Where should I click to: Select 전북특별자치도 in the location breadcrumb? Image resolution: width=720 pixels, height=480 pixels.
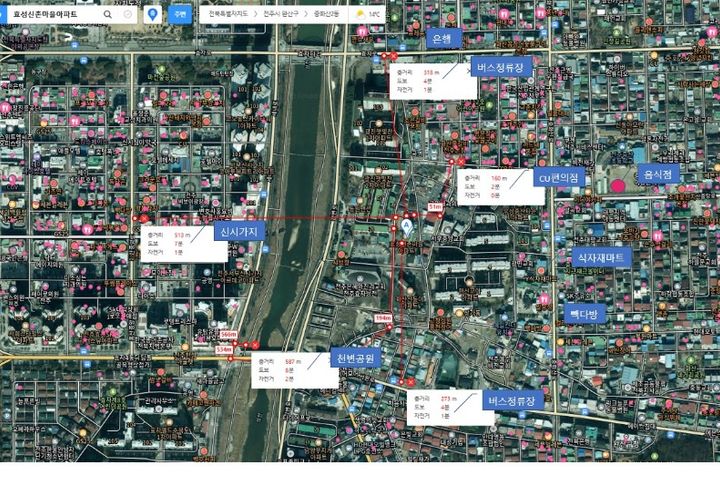click(x=228, y=14)
